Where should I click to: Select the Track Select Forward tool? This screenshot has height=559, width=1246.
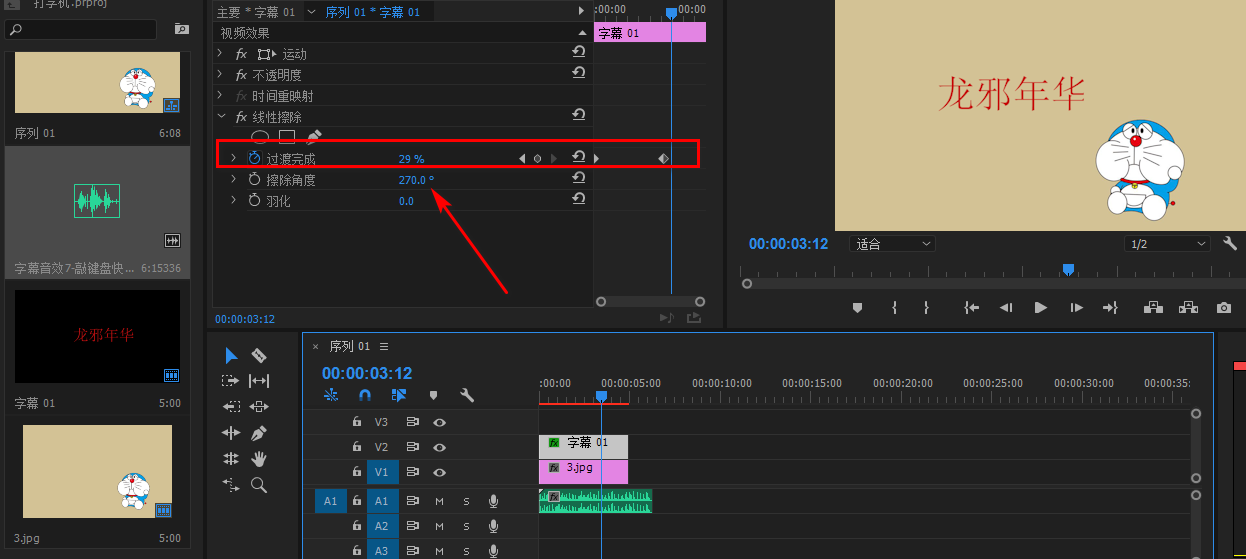[231, 381]
